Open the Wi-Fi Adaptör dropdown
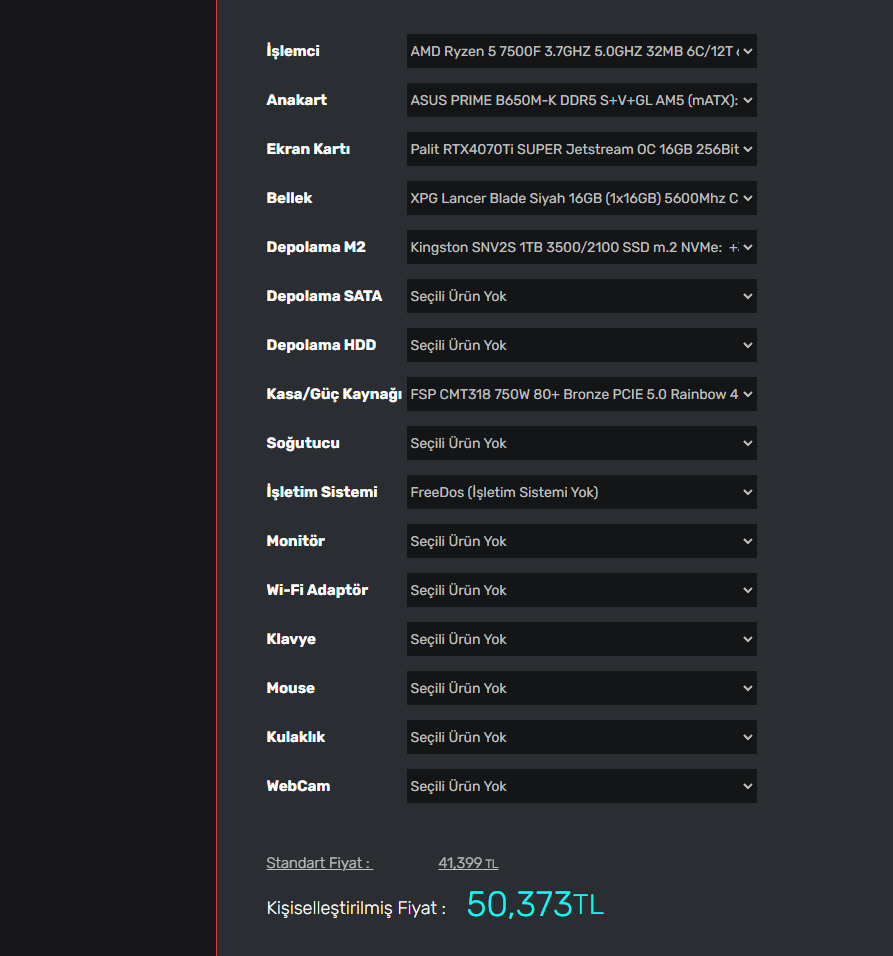Image resolution: width=893 pixels, height=956 pixels. coord(582,590)
